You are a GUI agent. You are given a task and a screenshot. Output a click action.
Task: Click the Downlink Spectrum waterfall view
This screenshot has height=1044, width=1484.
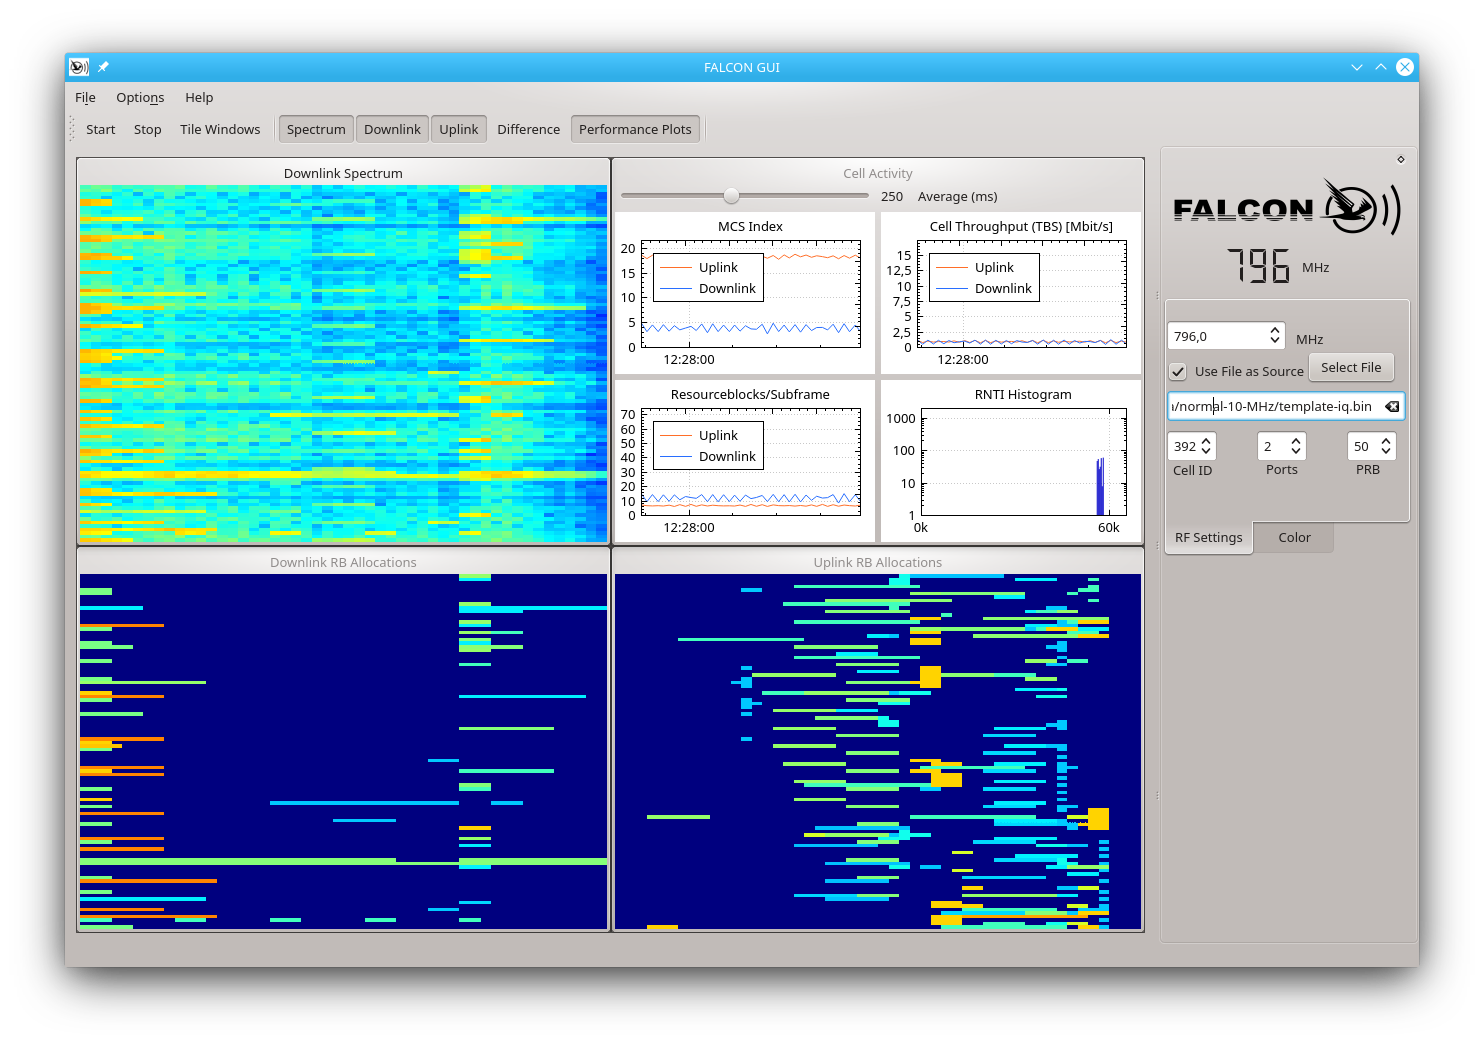(x=343, y=364)
